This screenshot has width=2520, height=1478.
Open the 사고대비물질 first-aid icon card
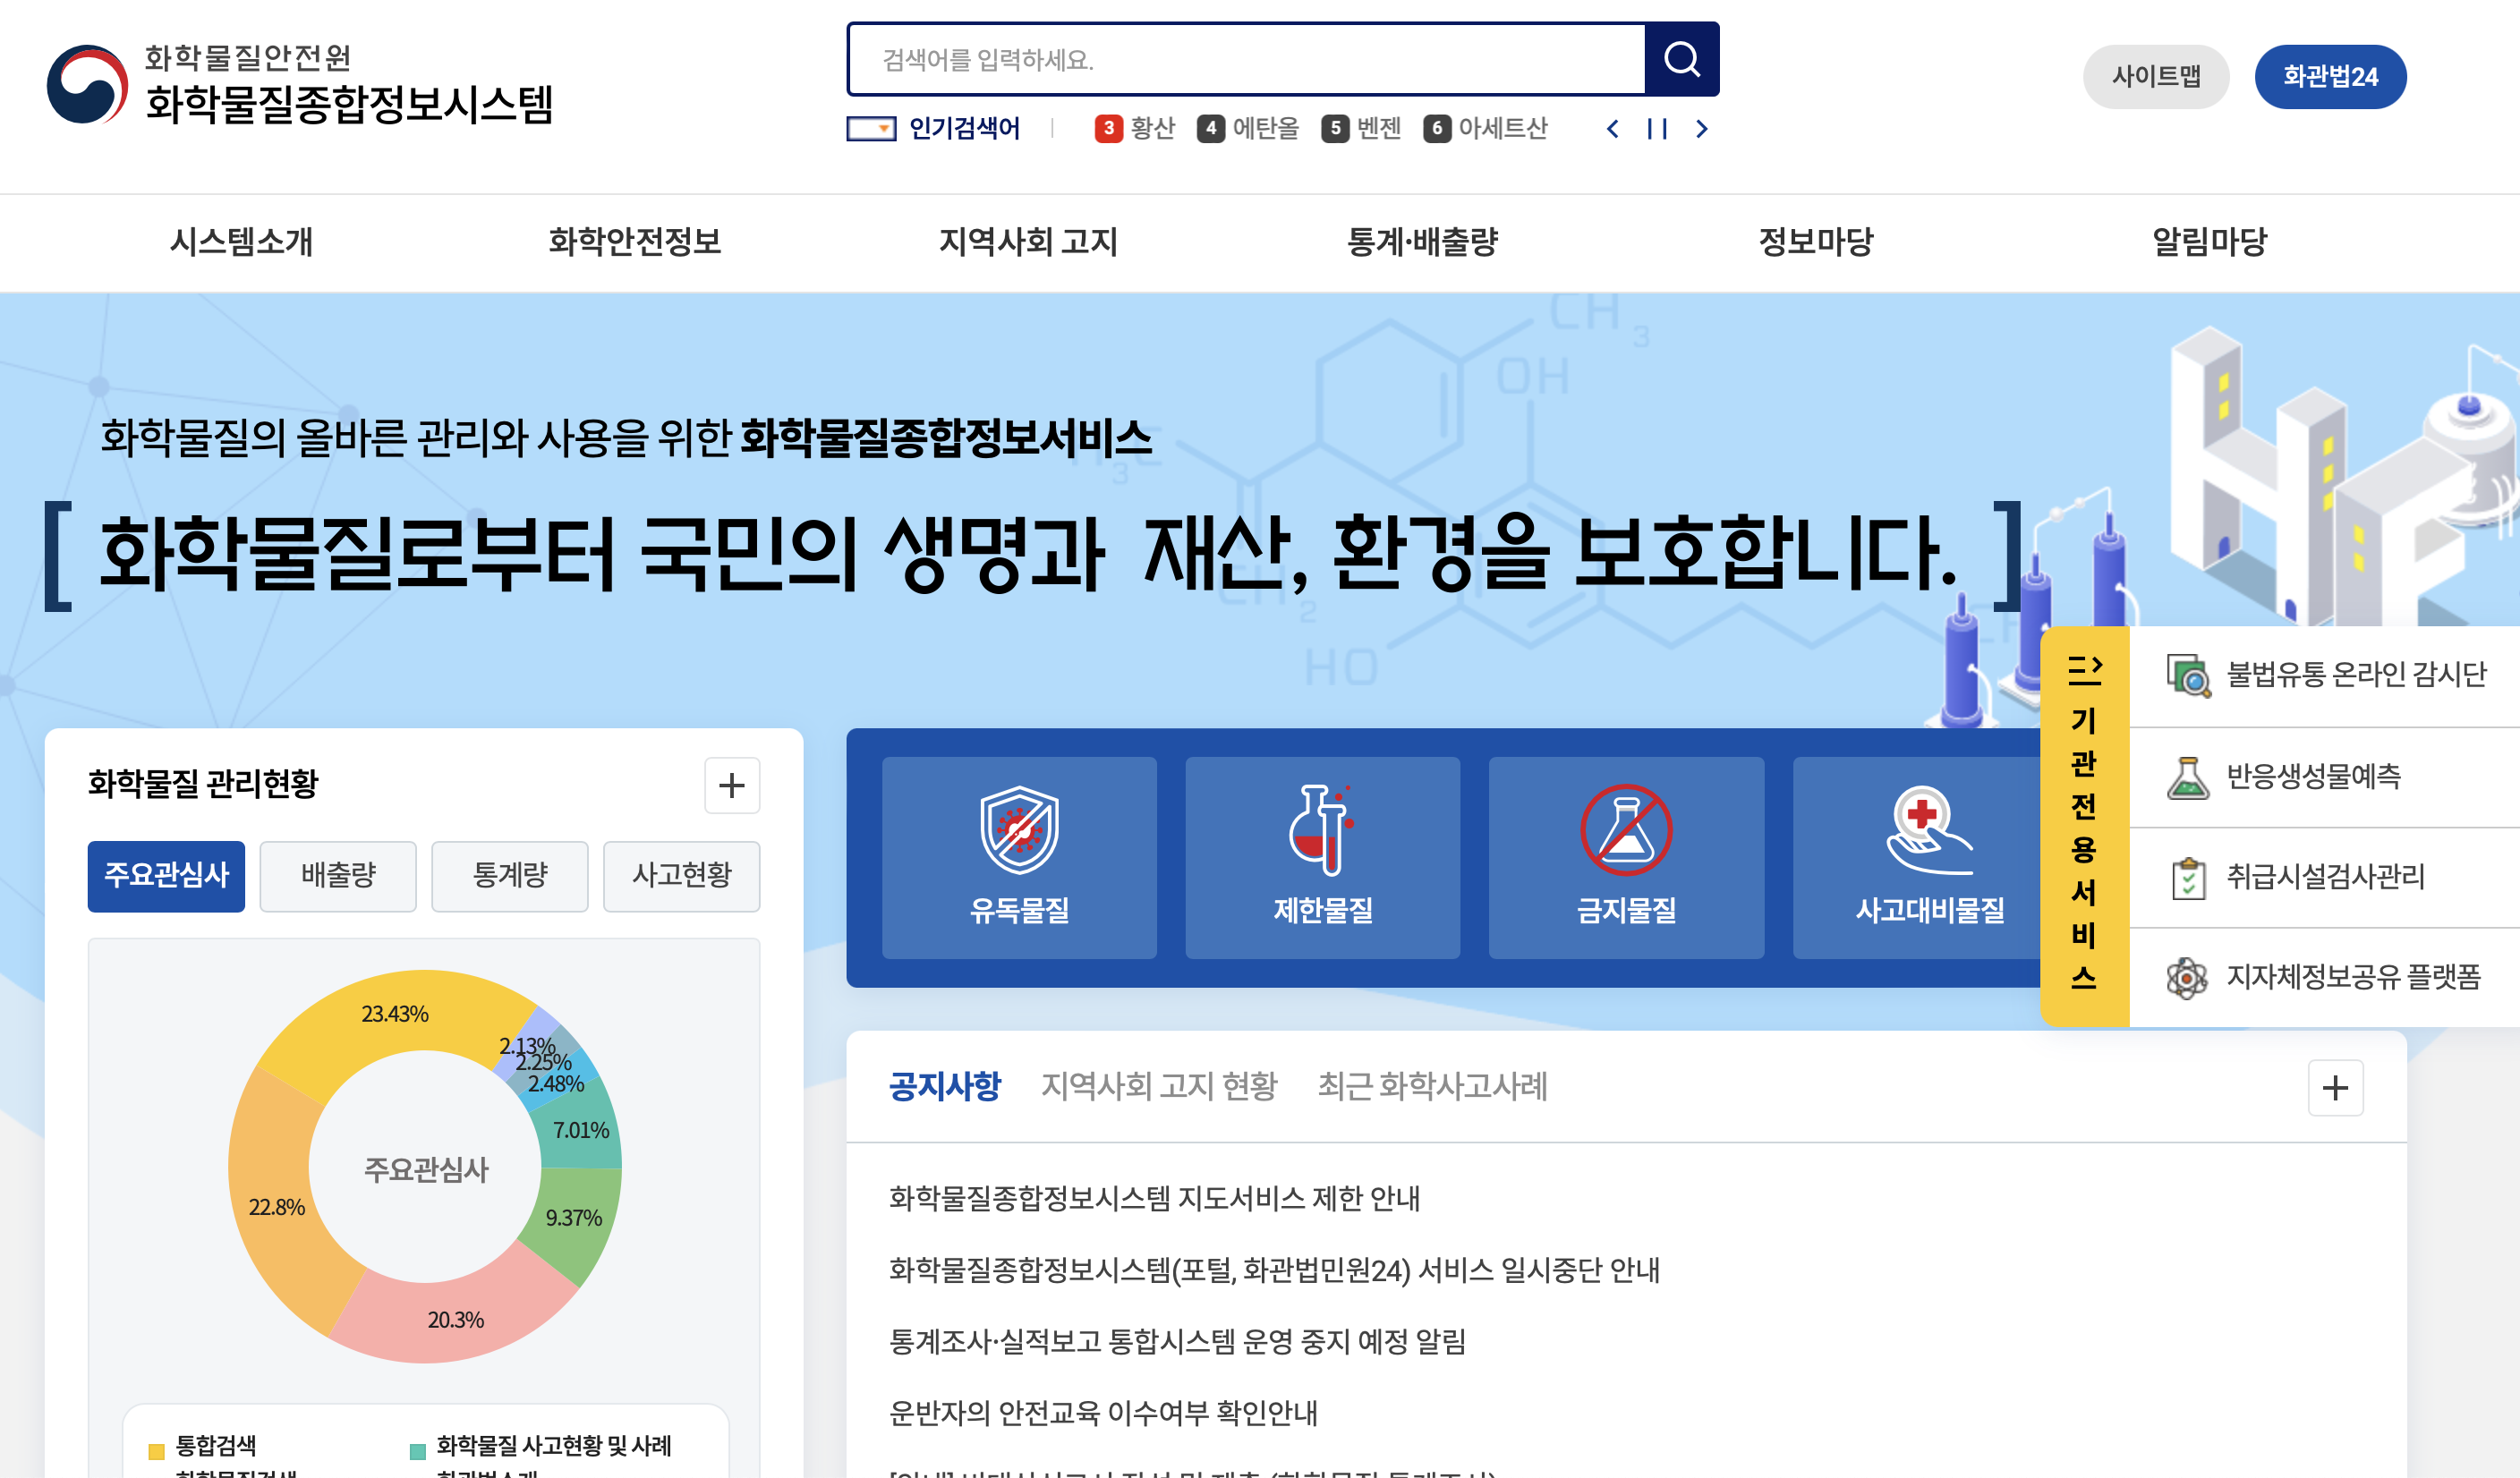(1917, 857)
